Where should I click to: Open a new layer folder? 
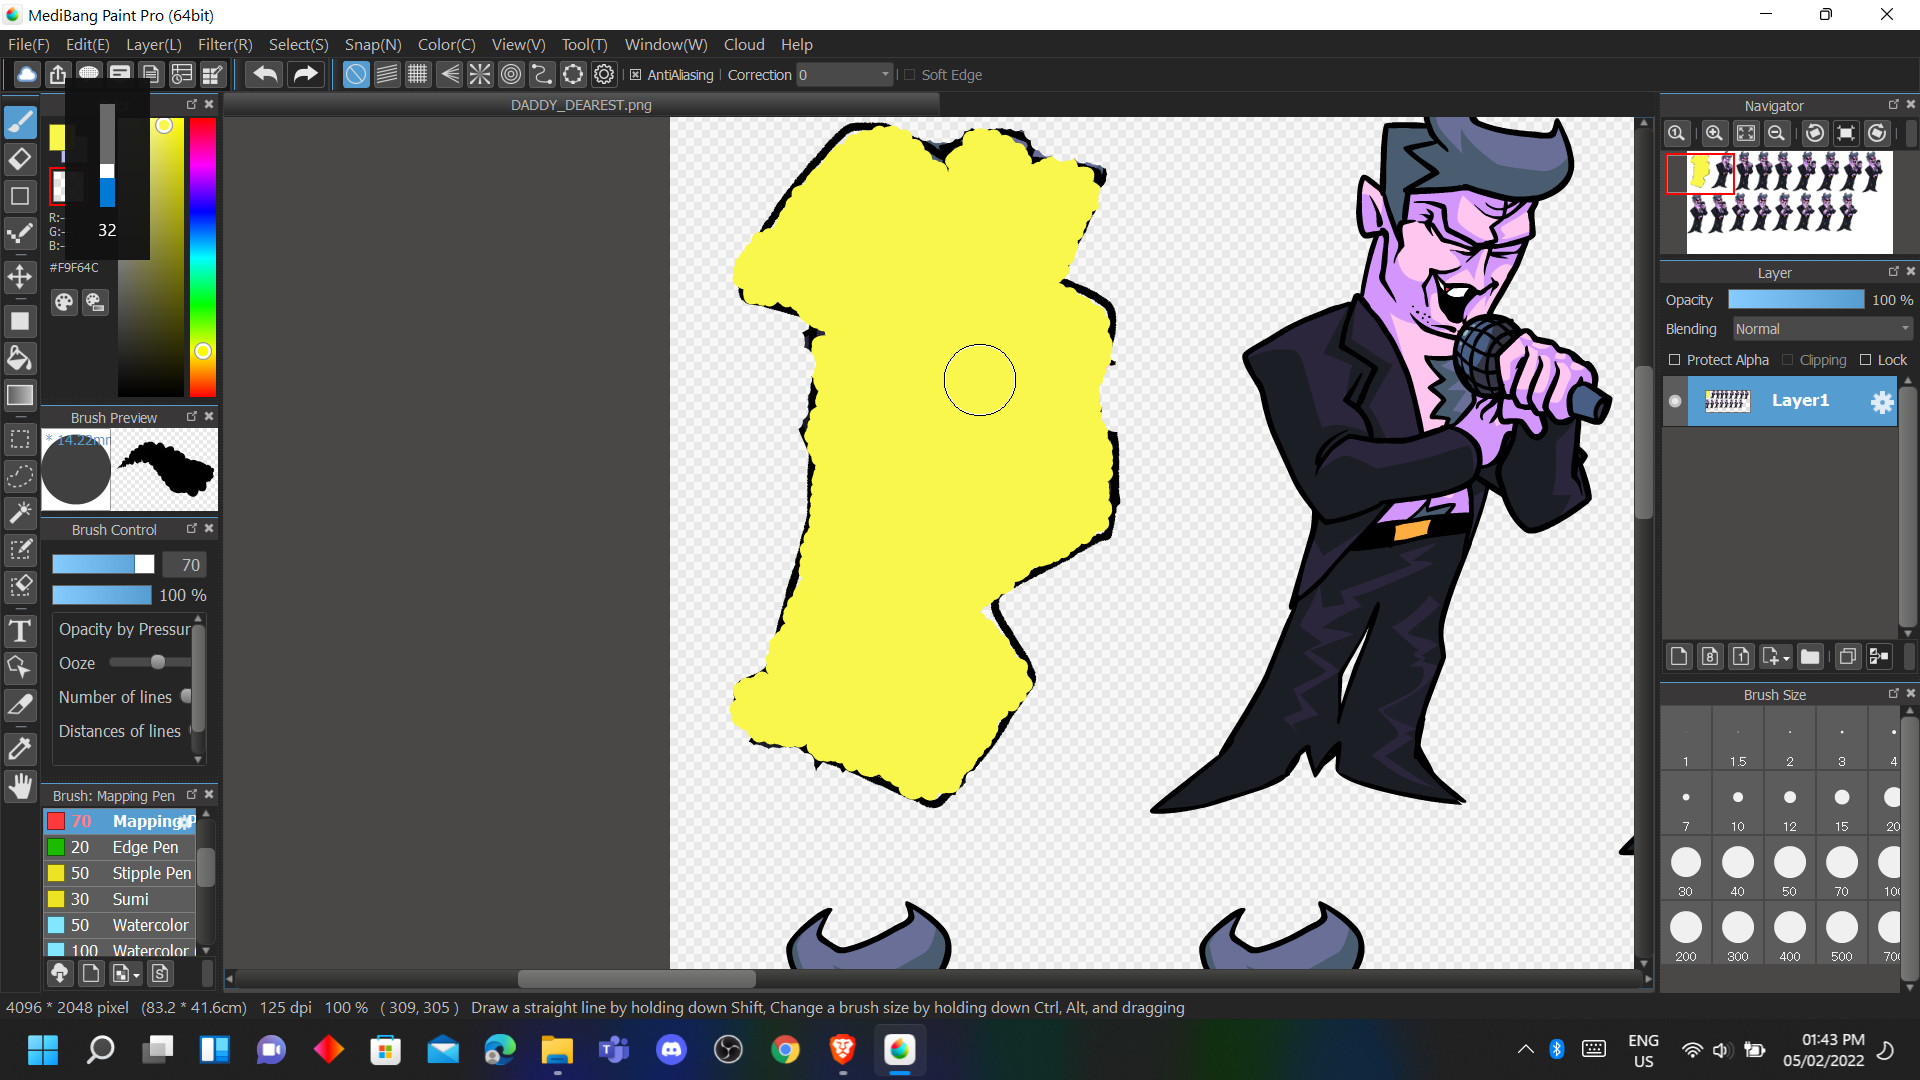1811,656
